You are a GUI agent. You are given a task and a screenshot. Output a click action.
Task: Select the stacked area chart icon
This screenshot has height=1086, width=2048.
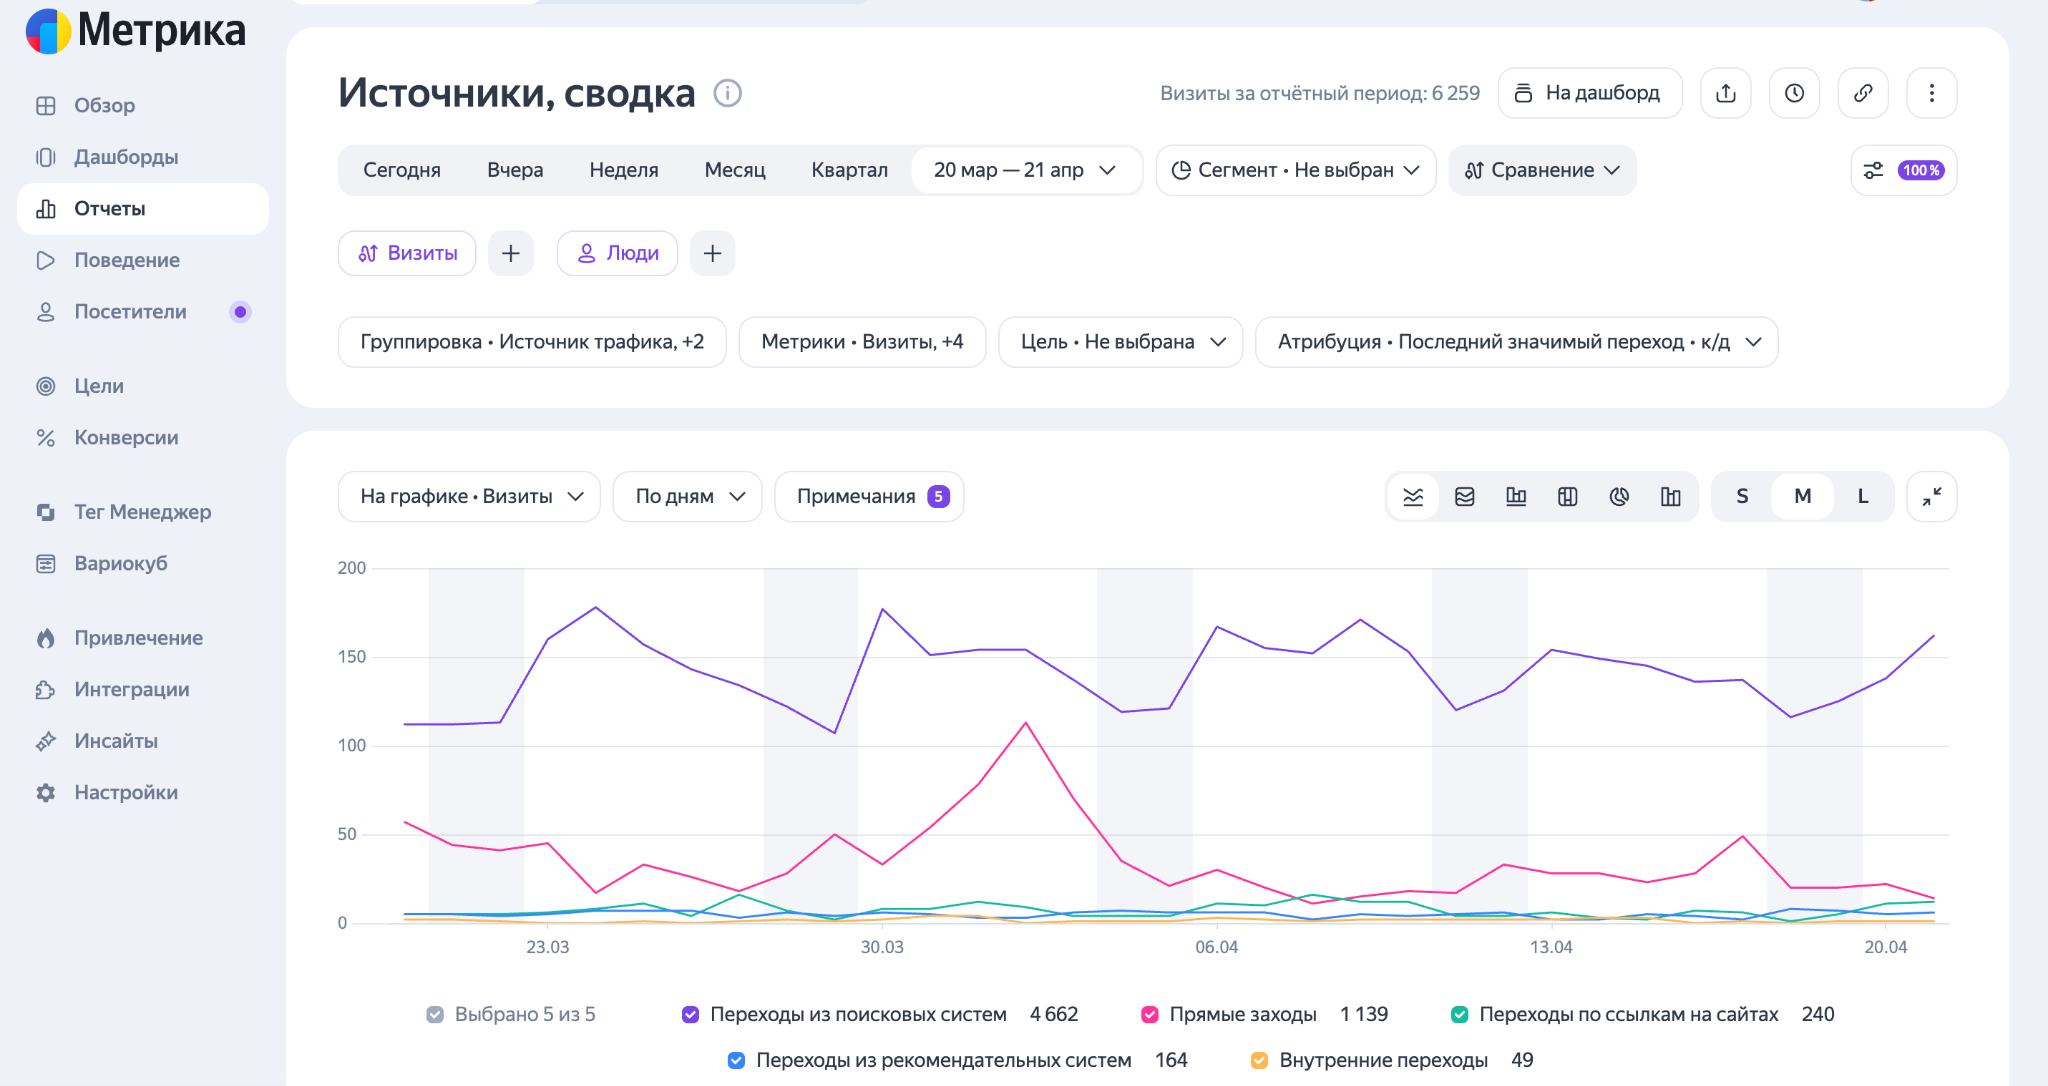1465,497
